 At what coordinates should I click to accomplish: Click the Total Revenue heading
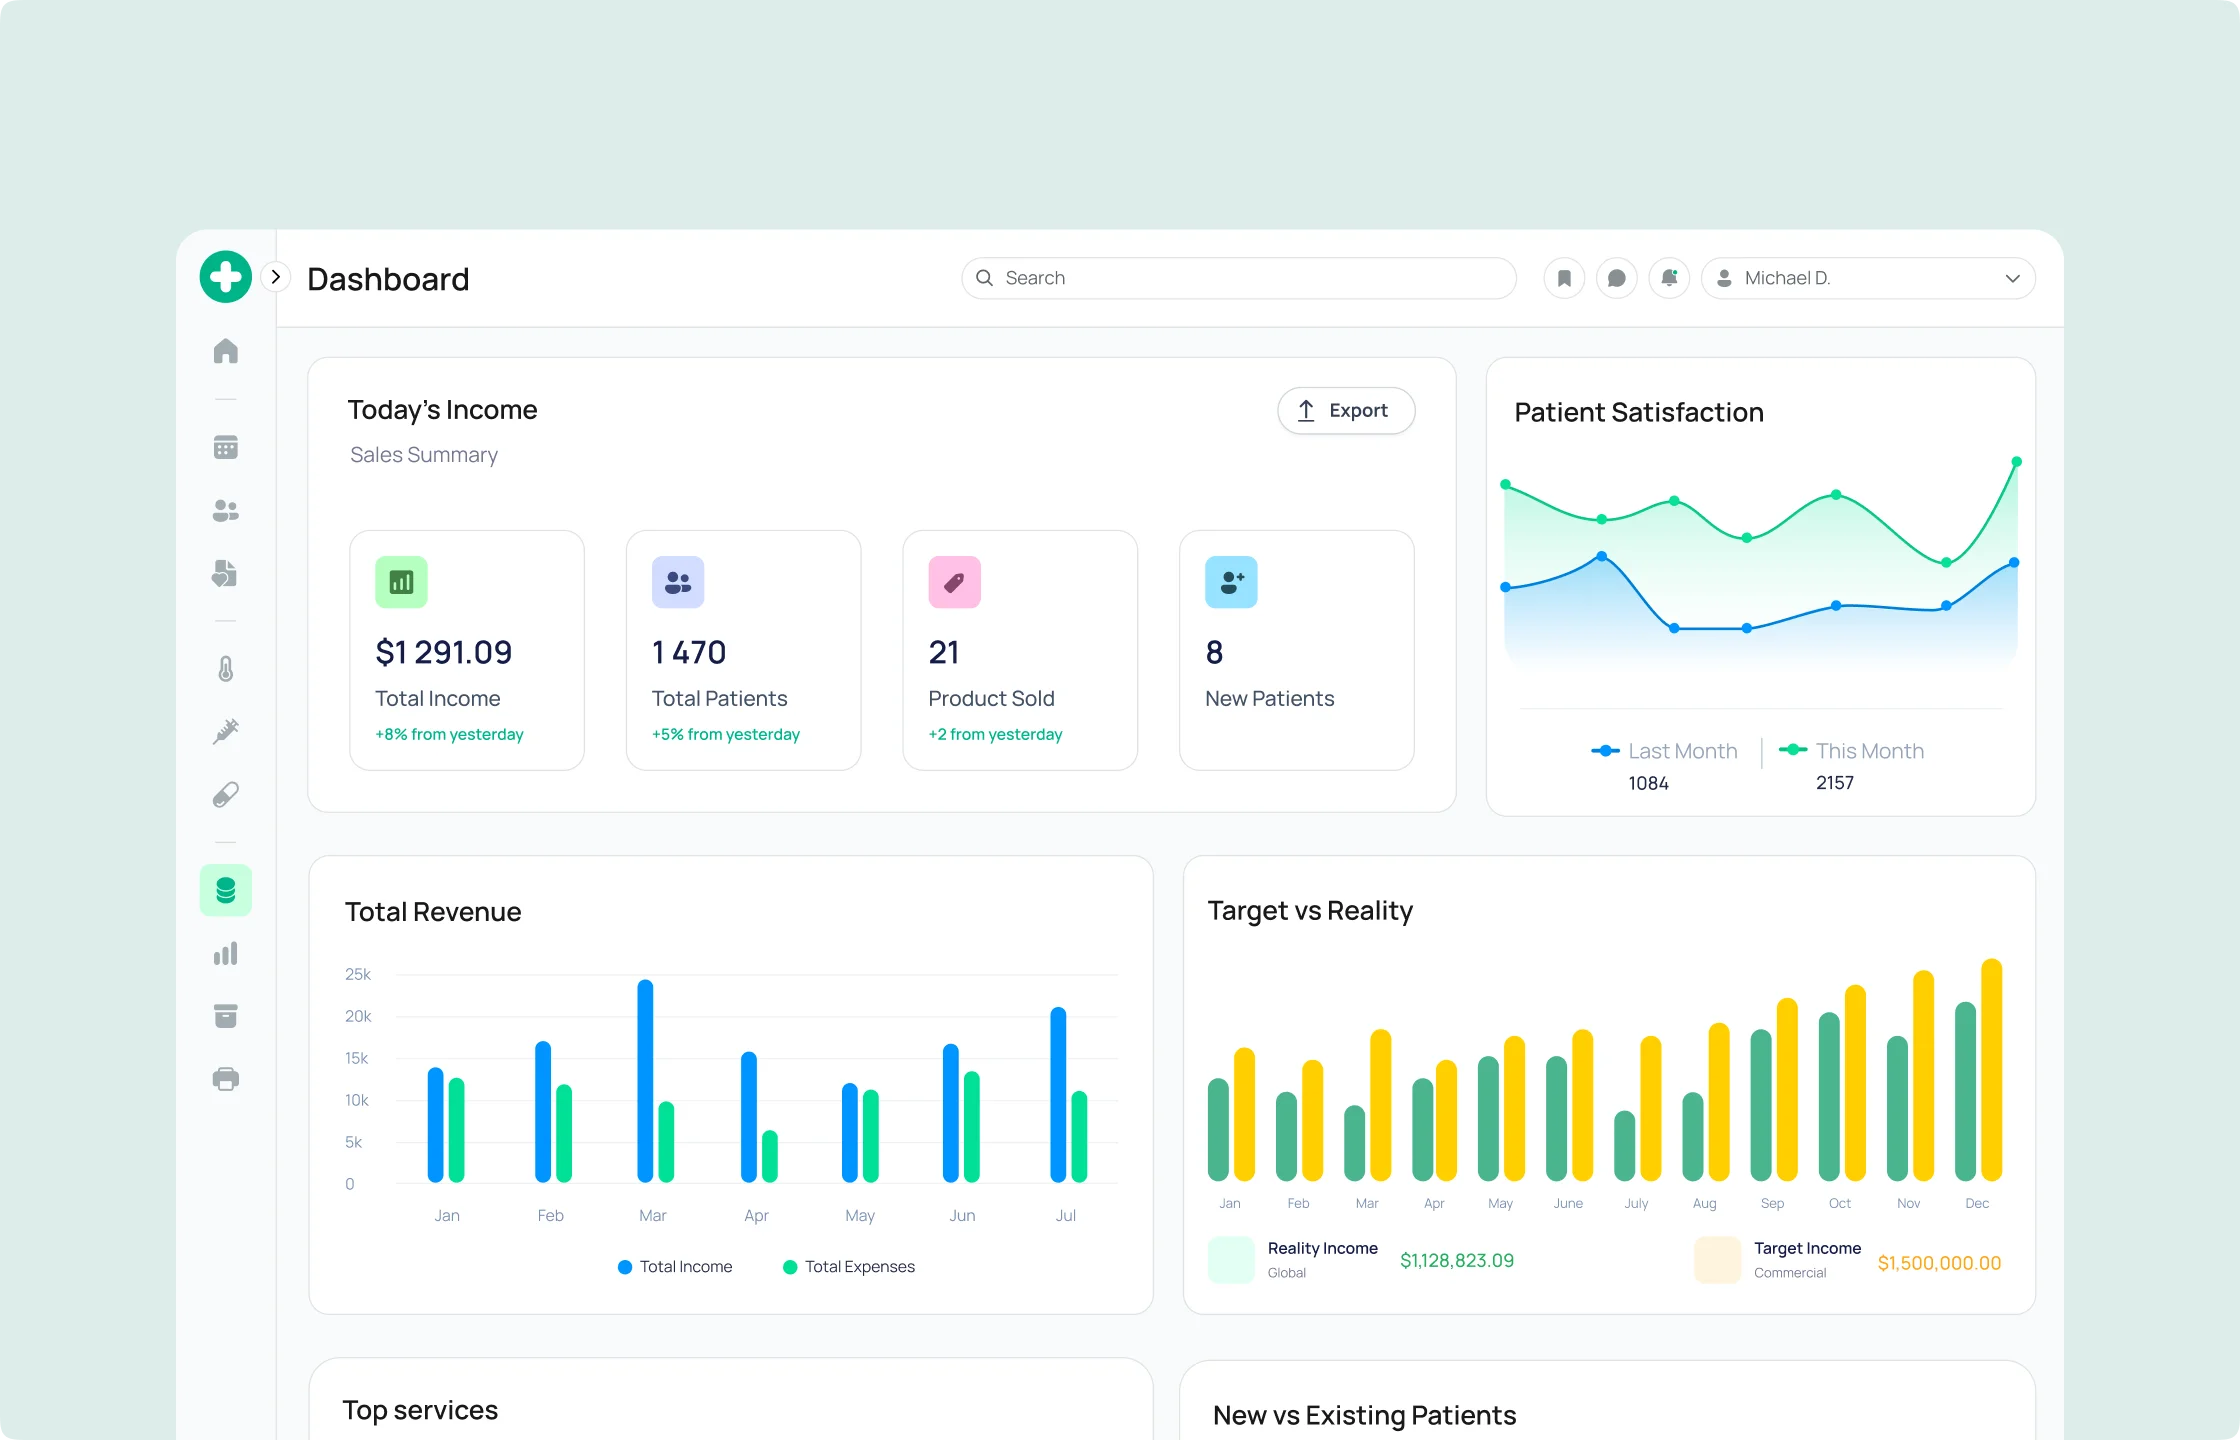[x=433, y=912]
